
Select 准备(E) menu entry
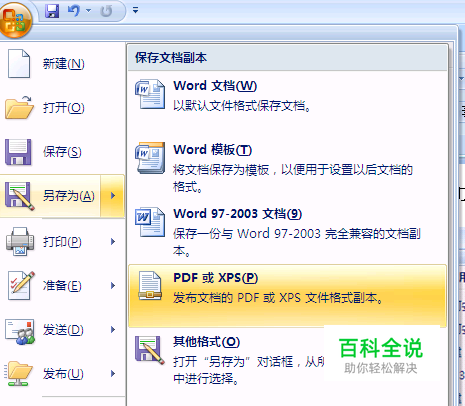[x=63, y=286]
